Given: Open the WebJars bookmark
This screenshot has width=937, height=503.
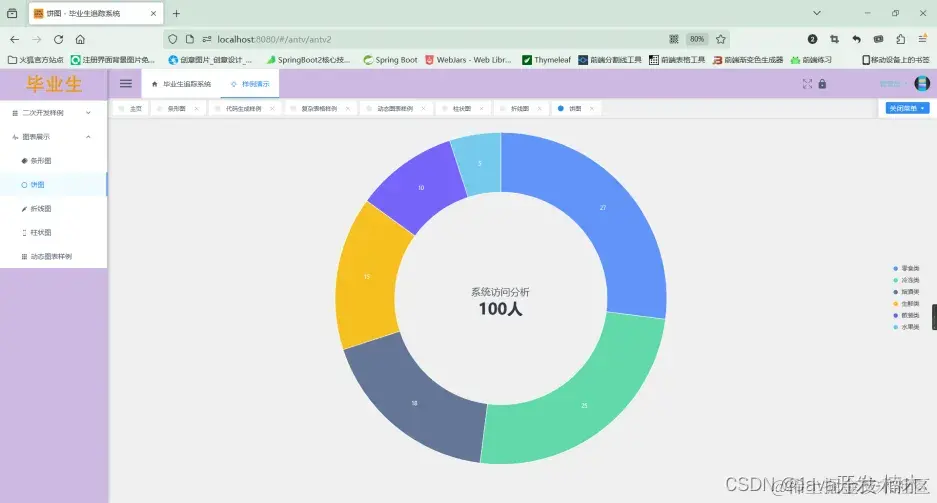Looking at the screenshot, I should click(468, 60).
